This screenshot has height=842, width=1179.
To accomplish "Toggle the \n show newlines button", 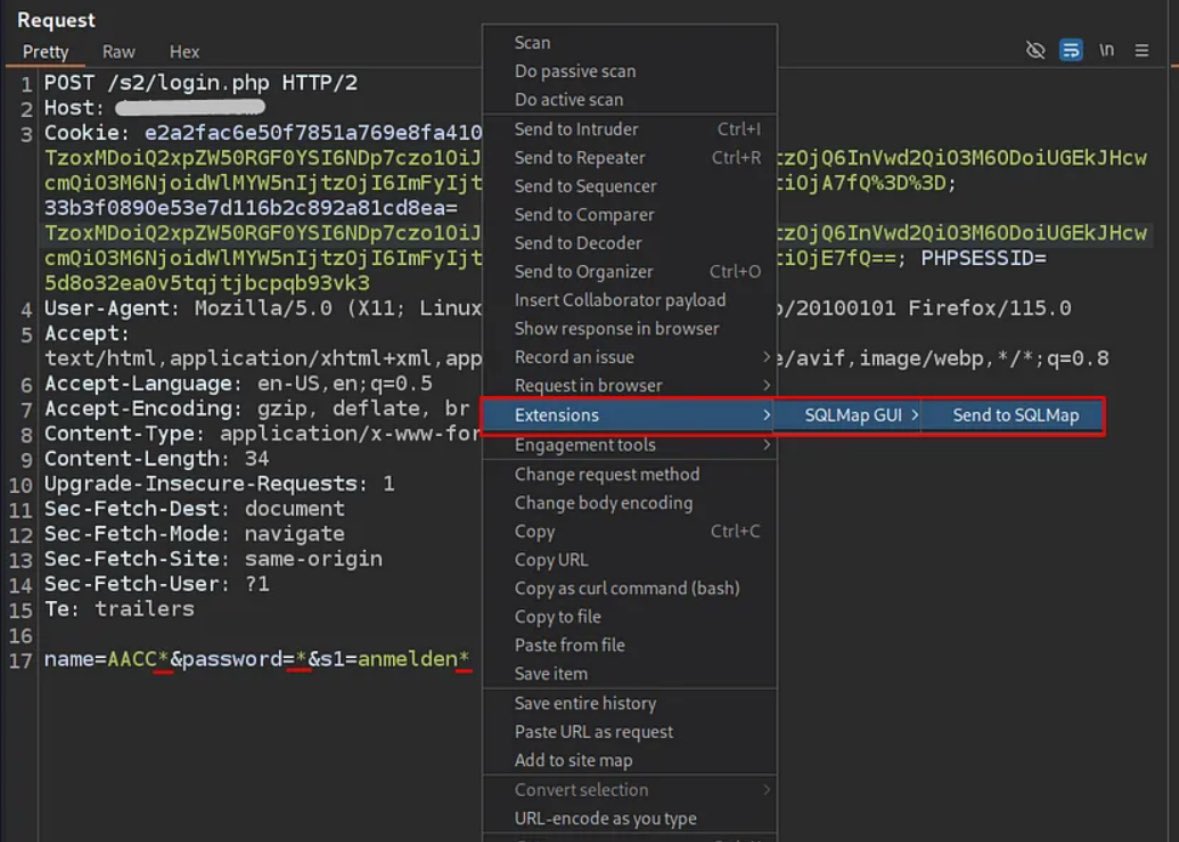I will click(1106, 50).
